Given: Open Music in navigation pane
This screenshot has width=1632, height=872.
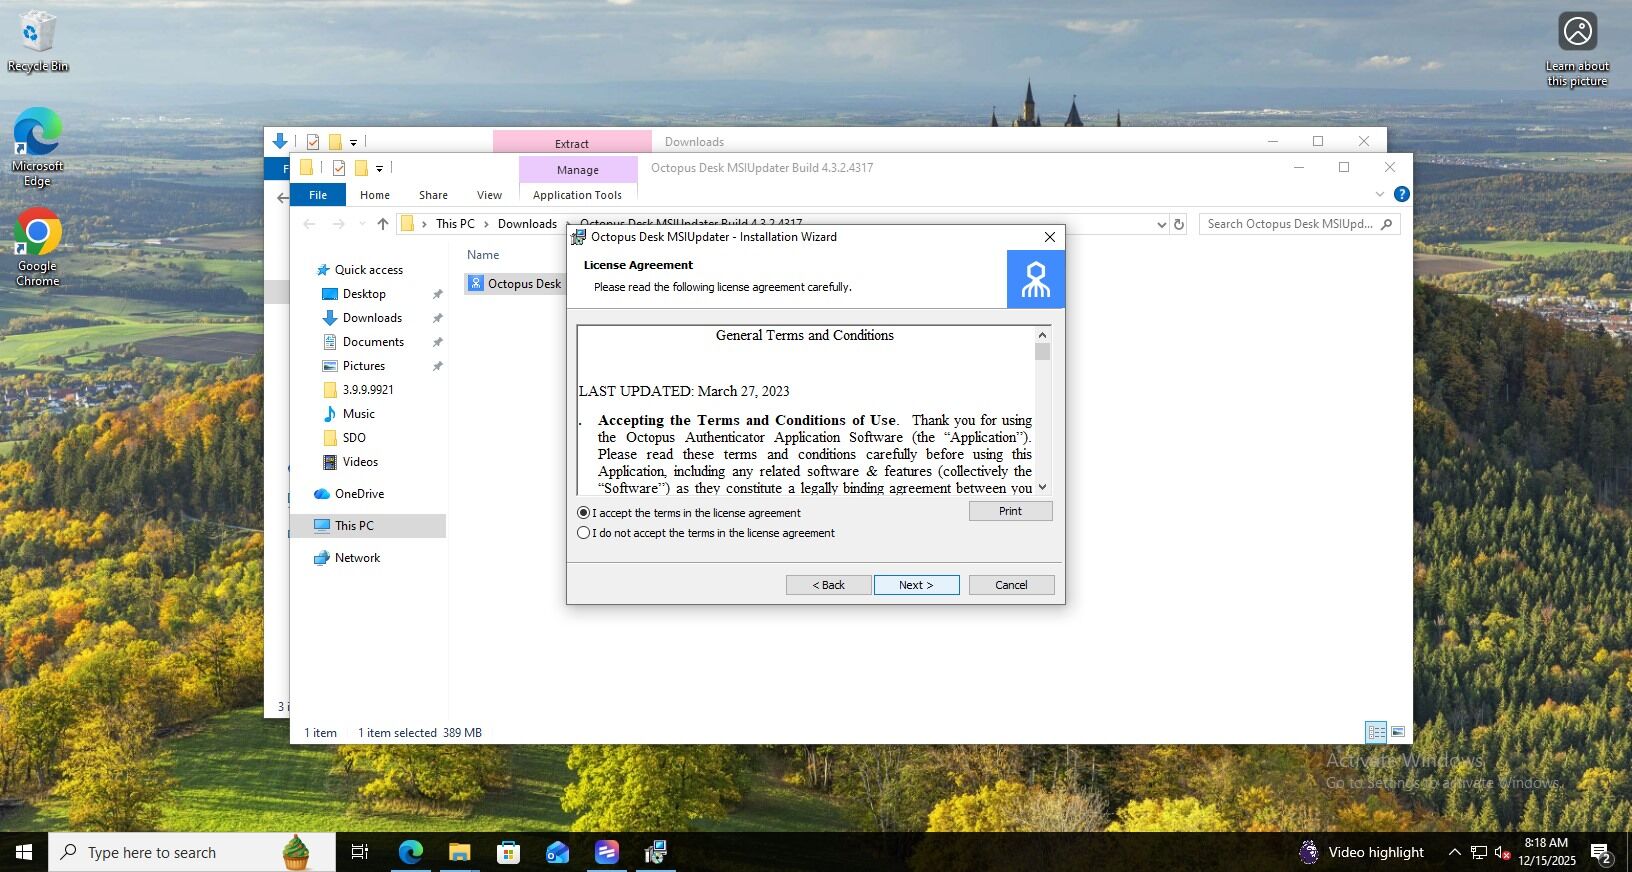Looking at the screenshot, I should tap(358, 414).
